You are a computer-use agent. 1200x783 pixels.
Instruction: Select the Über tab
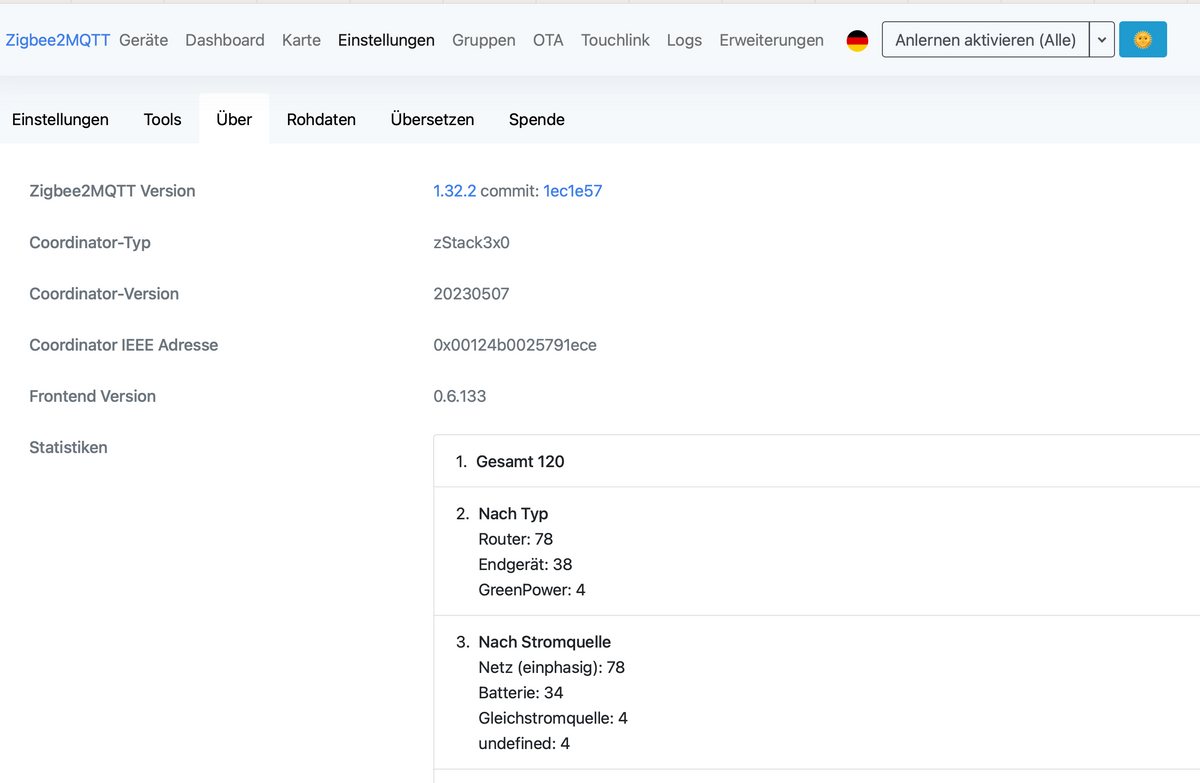tap(234, 119)
